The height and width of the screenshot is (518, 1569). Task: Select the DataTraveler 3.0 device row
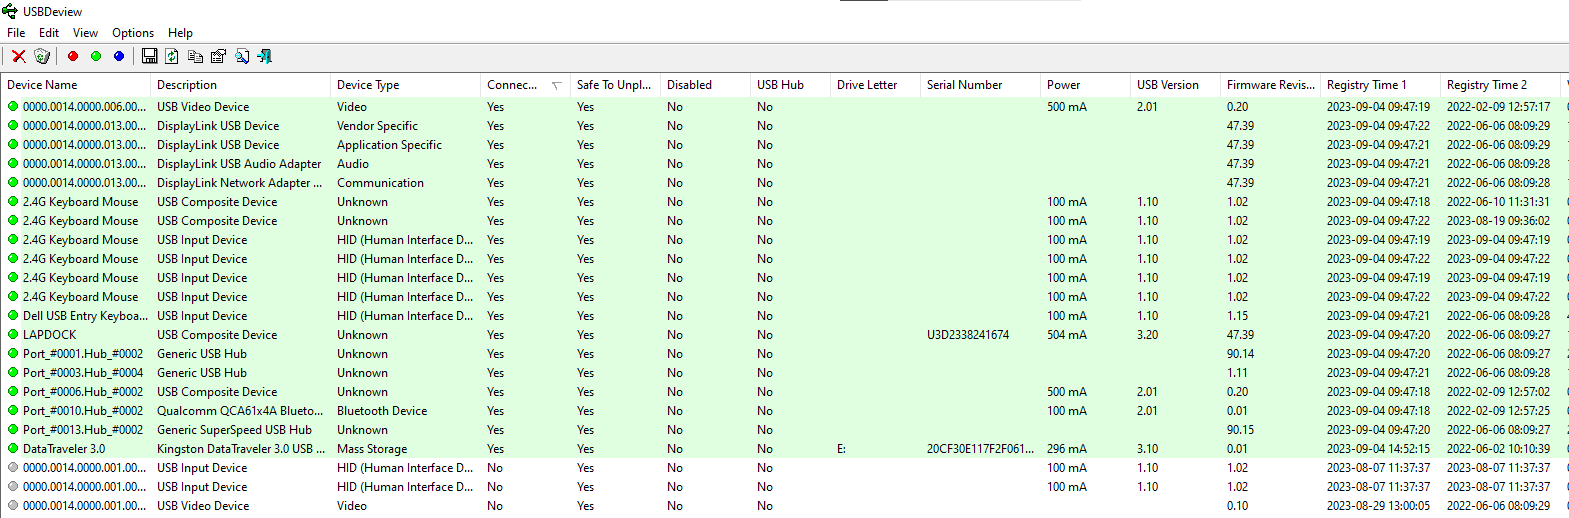tap(784, 449)
